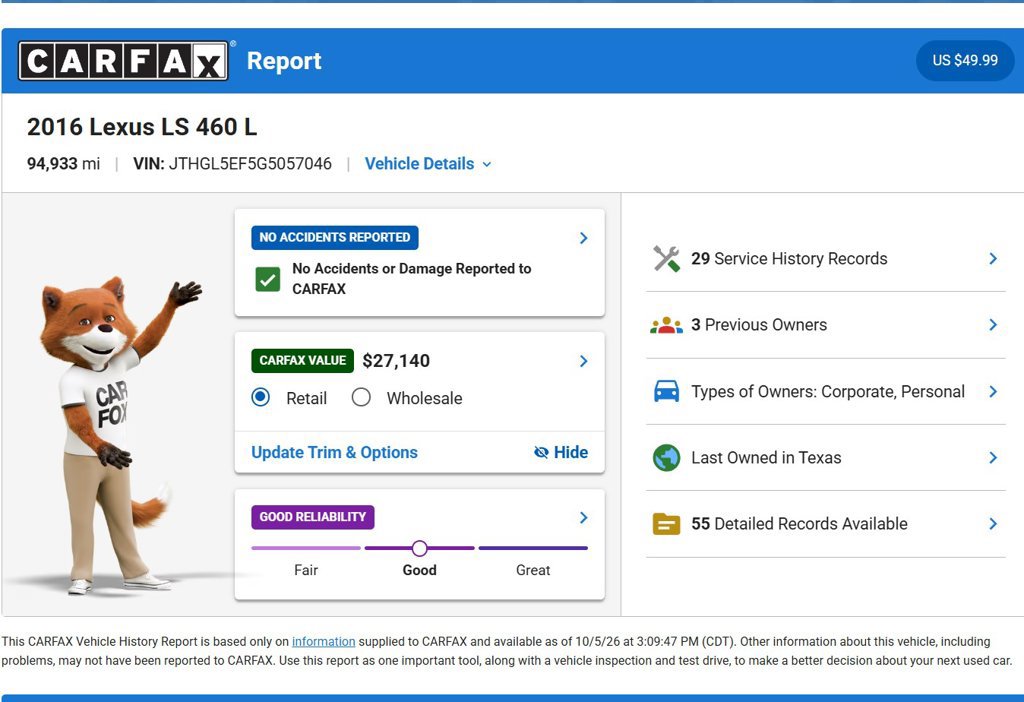Viewport: 1024px width, 702px height.
Task: Open the Last Owned in Texas chevron
Action: tap(993, 458)
